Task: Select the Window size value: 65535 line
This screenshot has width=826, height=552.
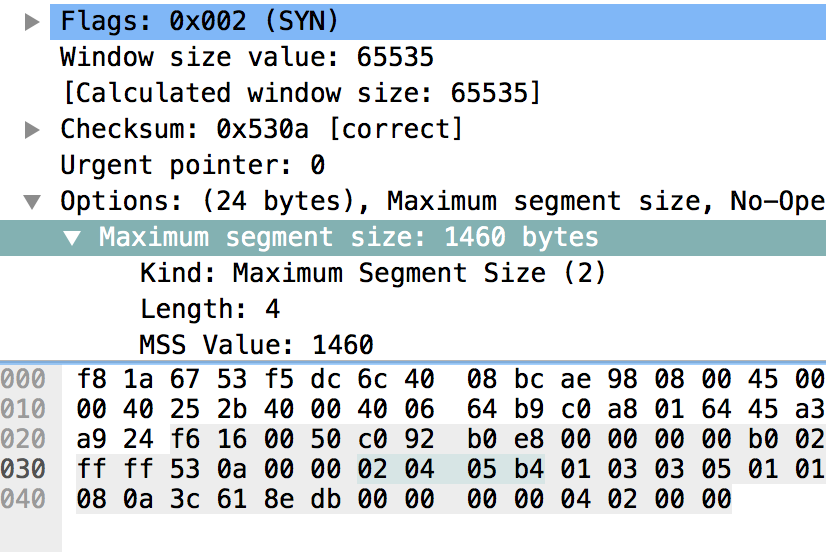Action: [x=247, y=57]
